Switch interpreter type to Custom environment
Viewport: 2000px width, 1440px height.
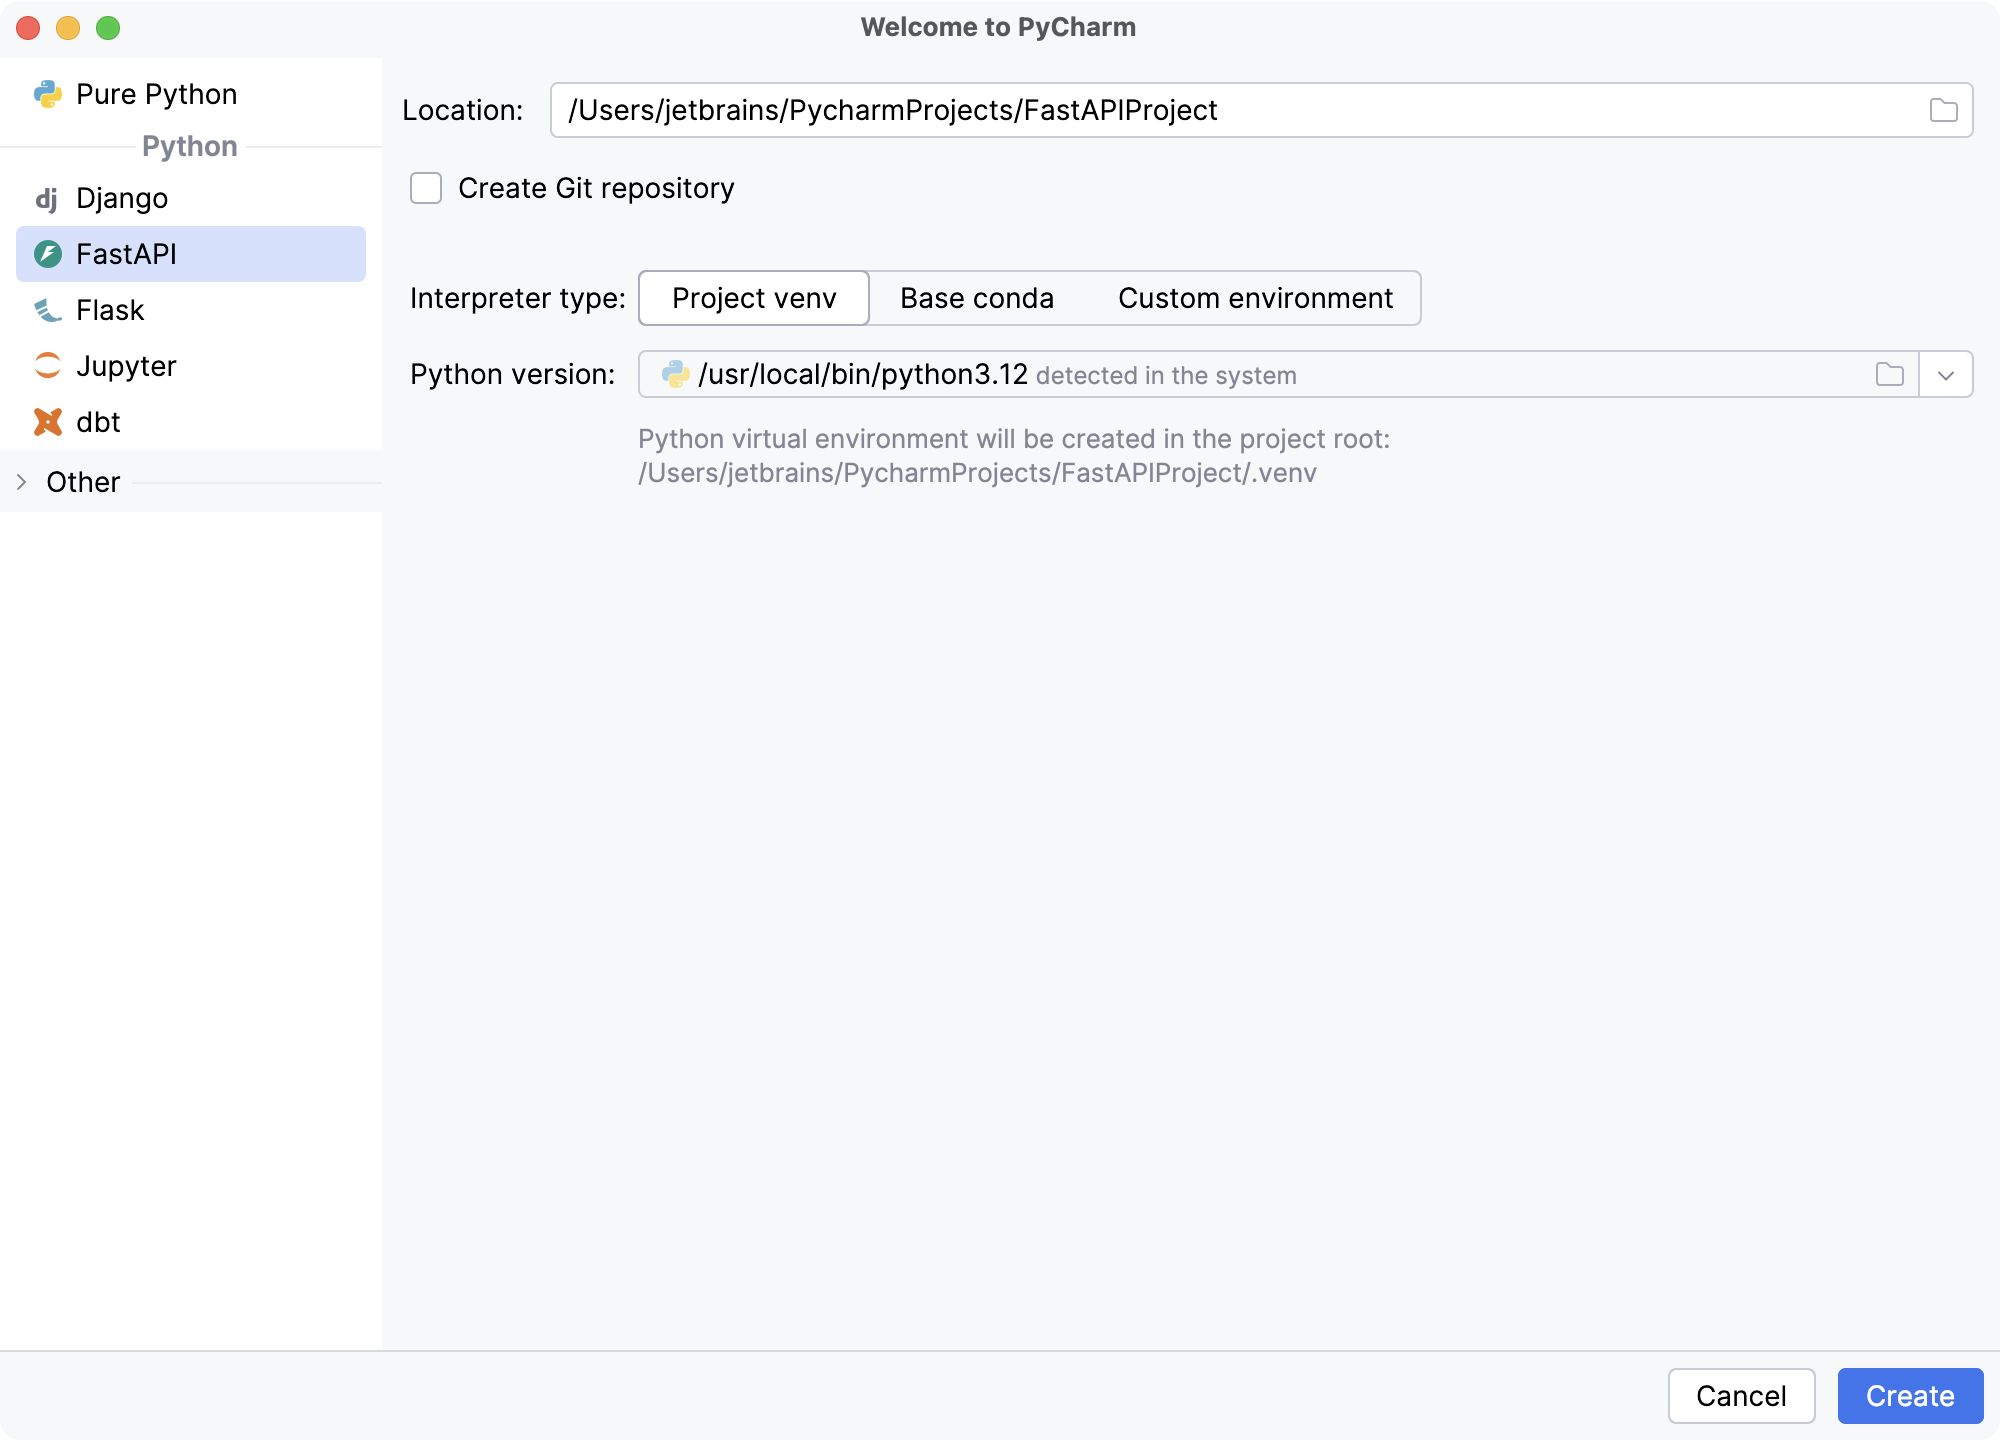(x=1256, y=298)
